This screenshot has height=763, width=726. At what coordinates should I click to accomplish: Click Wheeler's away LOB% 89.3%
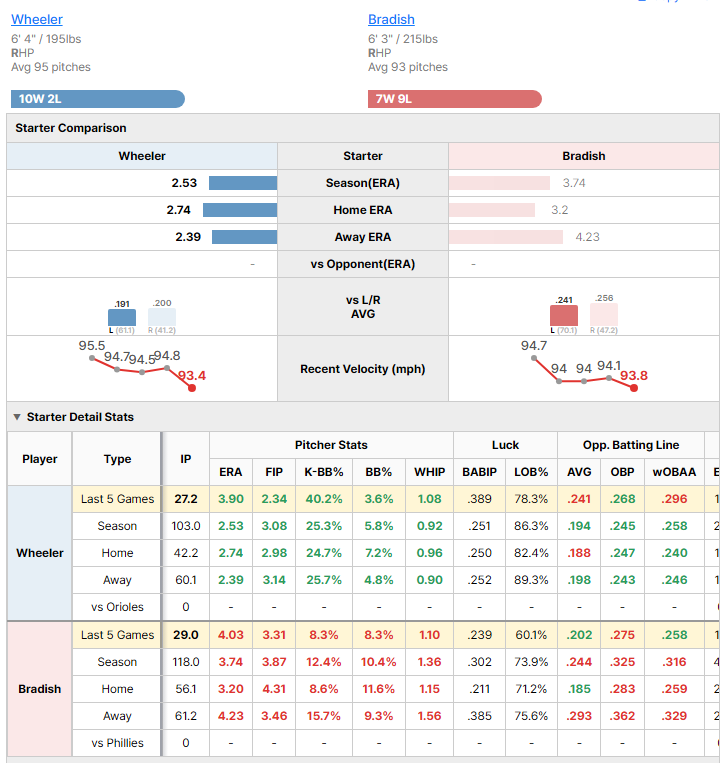pos(531,580)
